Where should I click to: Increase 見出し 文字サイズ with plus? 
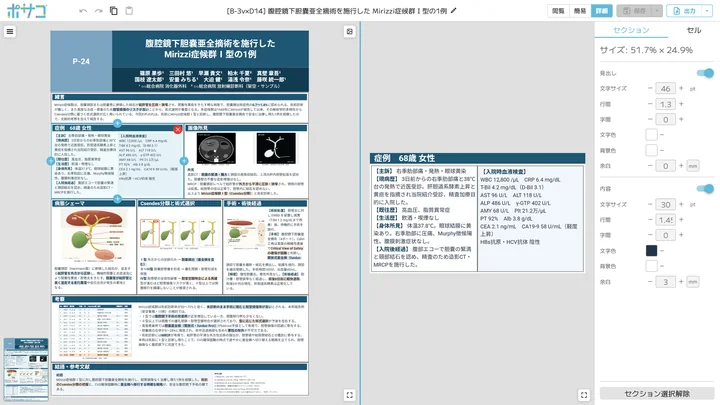[x=681, y=88]
